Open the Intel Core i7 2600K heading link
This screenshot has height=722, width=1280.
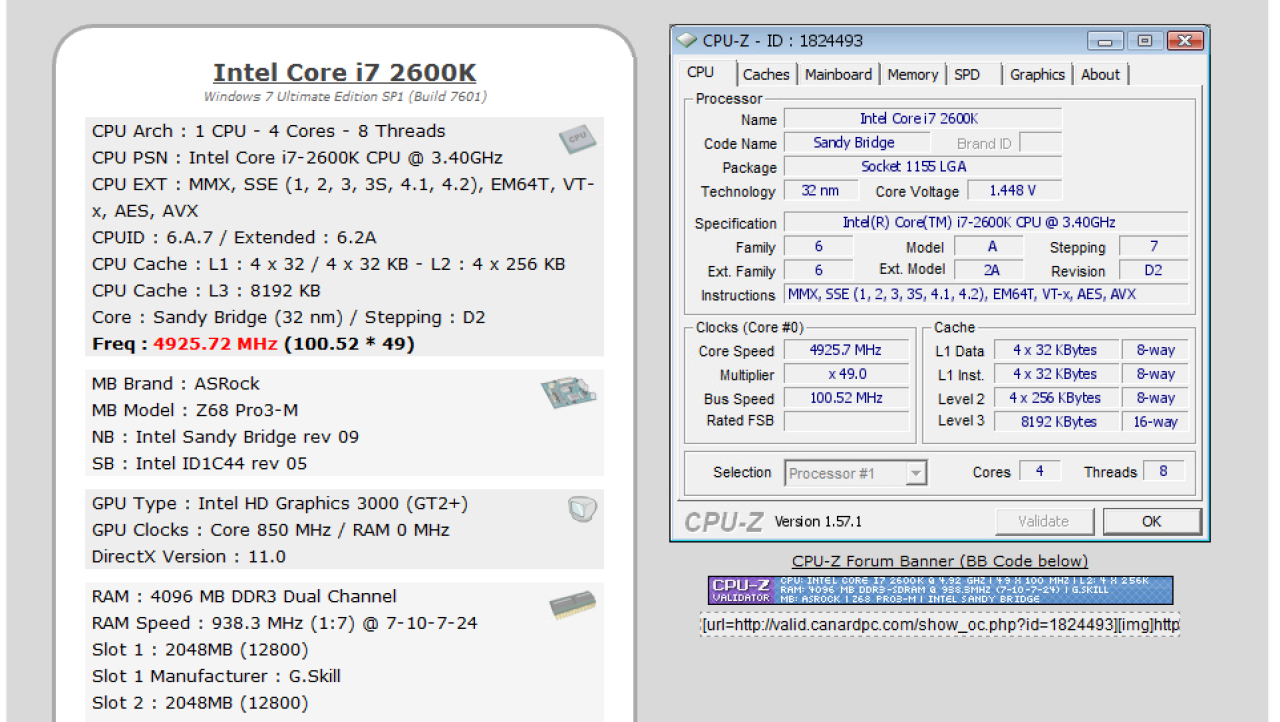pyautogui.click(x=345, y=73)
